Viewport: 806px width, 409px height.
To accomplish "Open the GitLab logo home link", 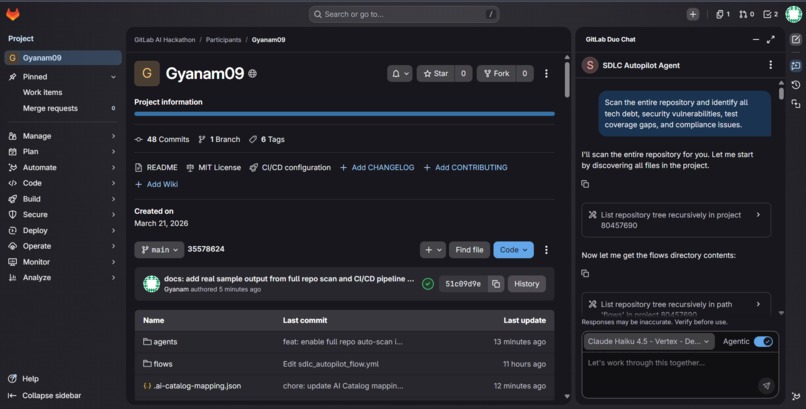I will point(12,14).
